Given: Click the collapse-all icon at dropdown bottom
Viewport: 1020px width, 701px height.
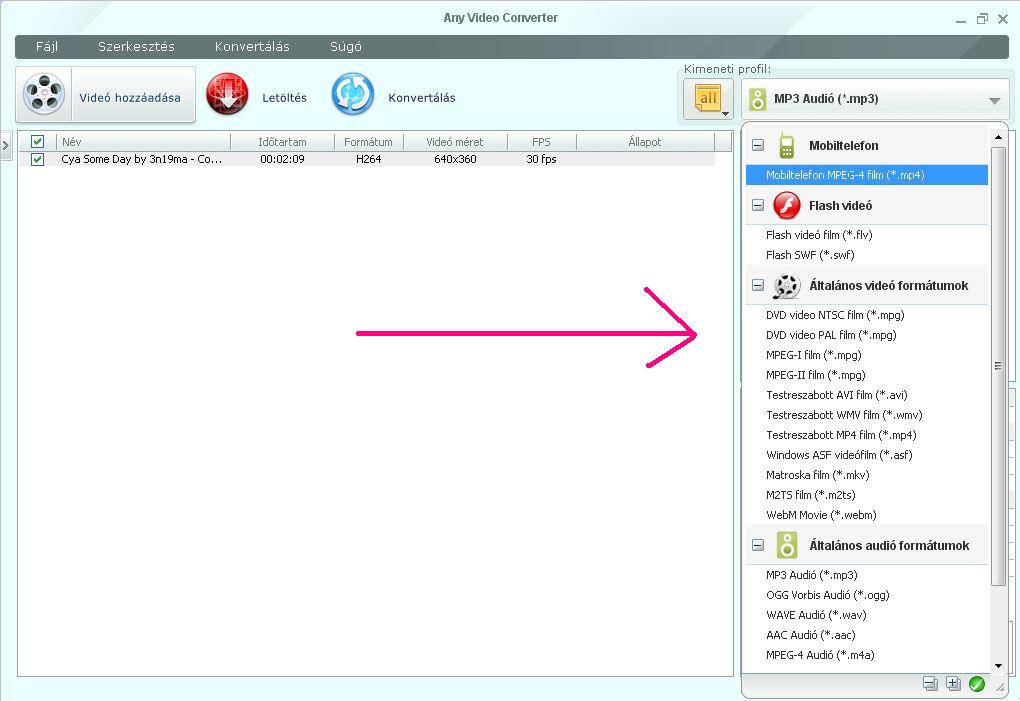Looking at the screenshot, I should (930, 683).
